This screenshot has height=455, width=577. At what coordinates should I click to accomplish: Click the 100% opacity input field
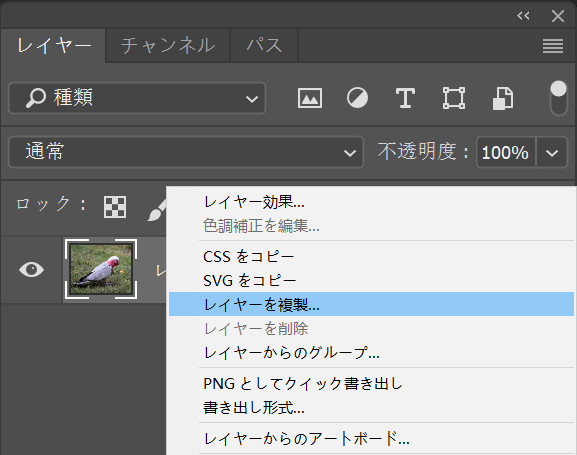505,152
